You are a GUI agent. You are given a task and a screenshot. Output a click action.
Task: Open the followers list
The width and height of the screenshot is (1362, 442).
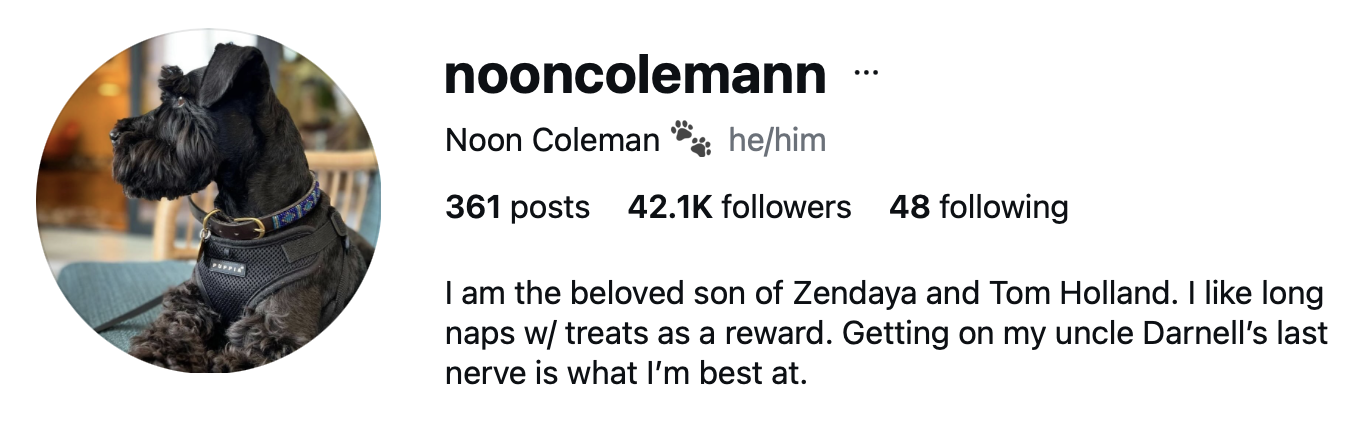click(x=739, y=207)
